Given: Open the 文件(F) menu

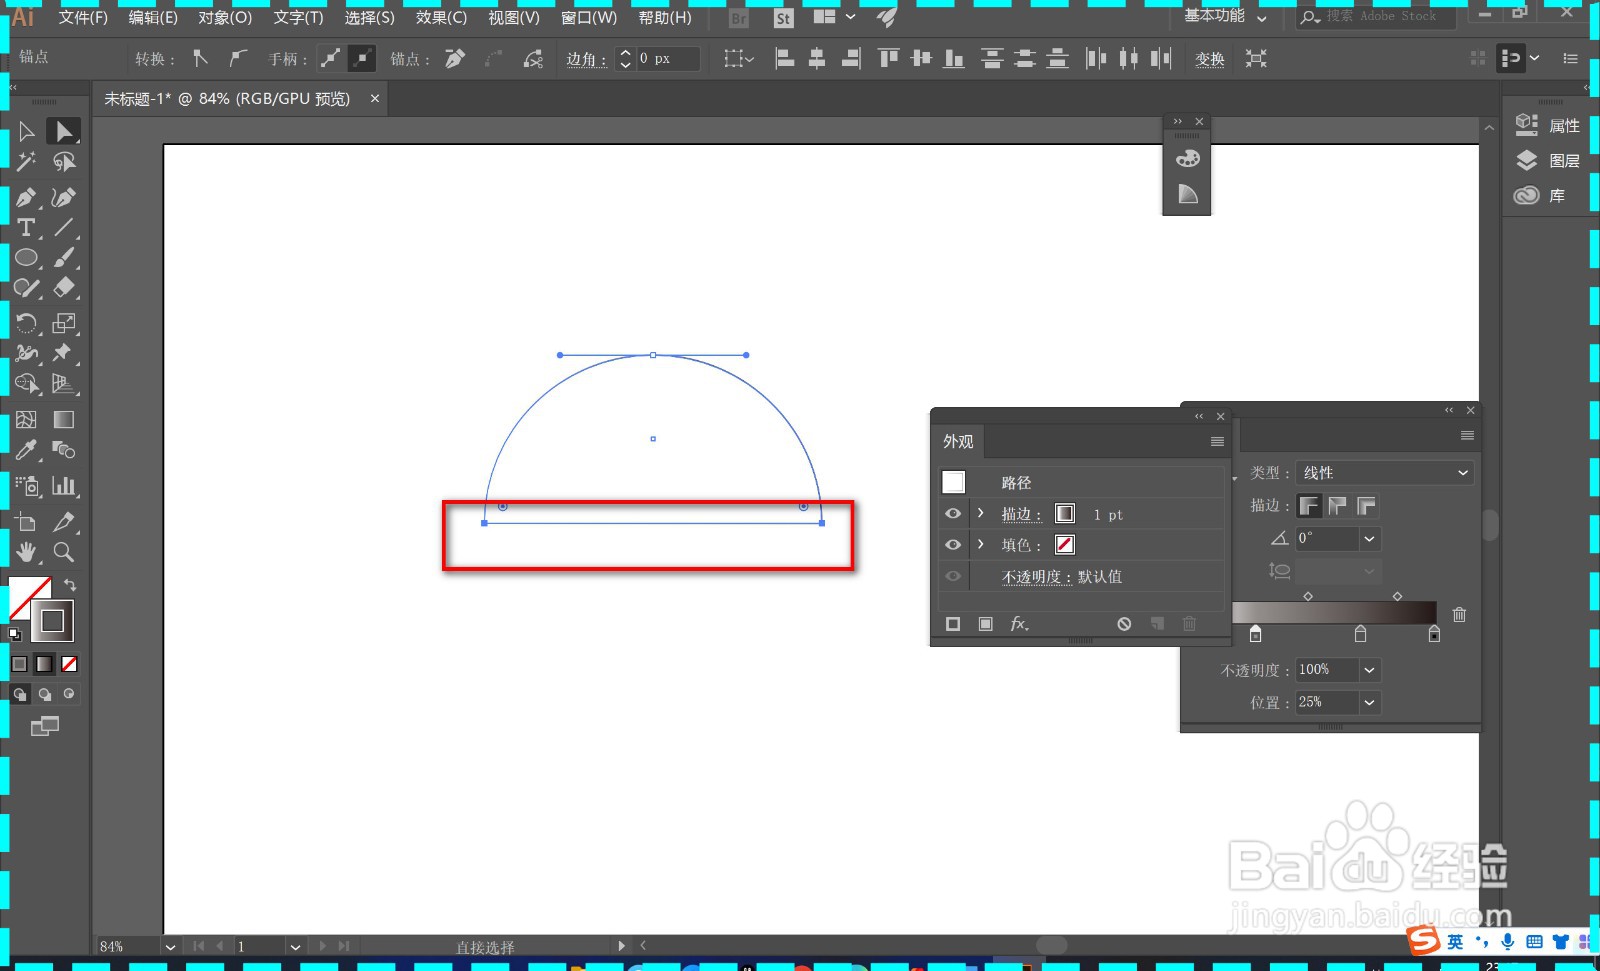Looking at the screenshot, I should [x=83, y=18].
